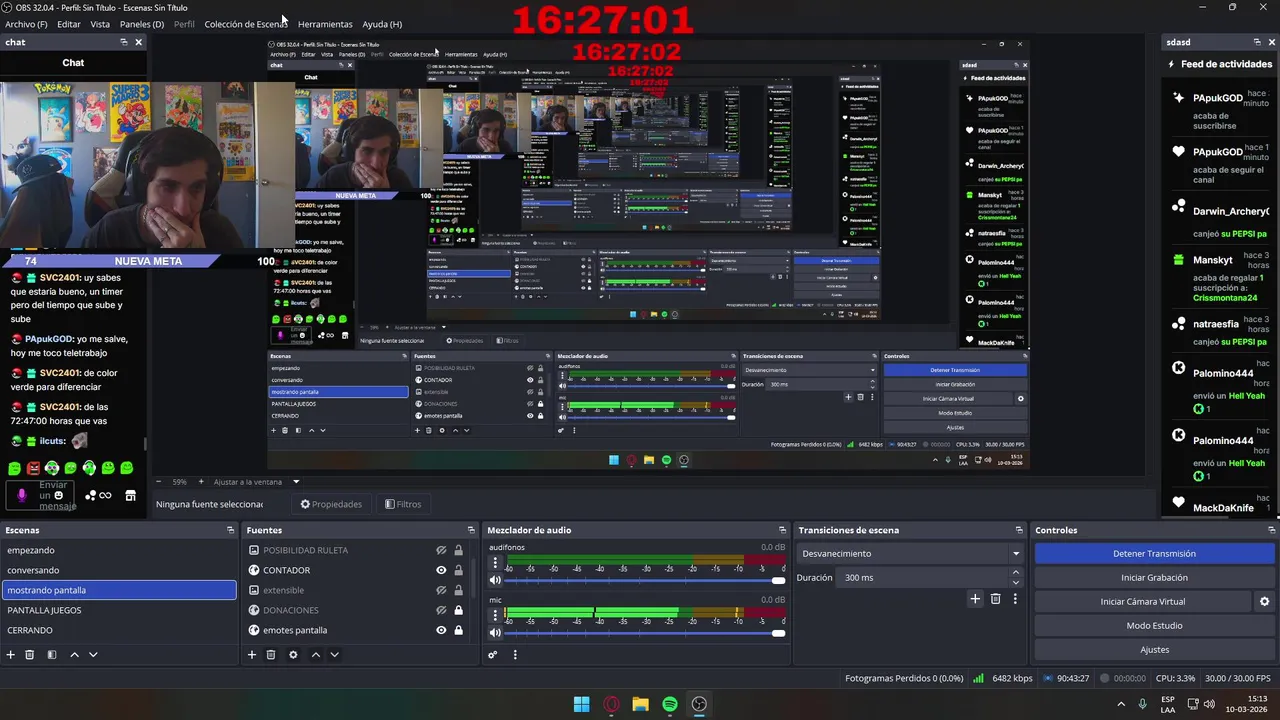1280x720 pixels.
Task: Mute the mic audio channel
Action: (x=495, y=632)
